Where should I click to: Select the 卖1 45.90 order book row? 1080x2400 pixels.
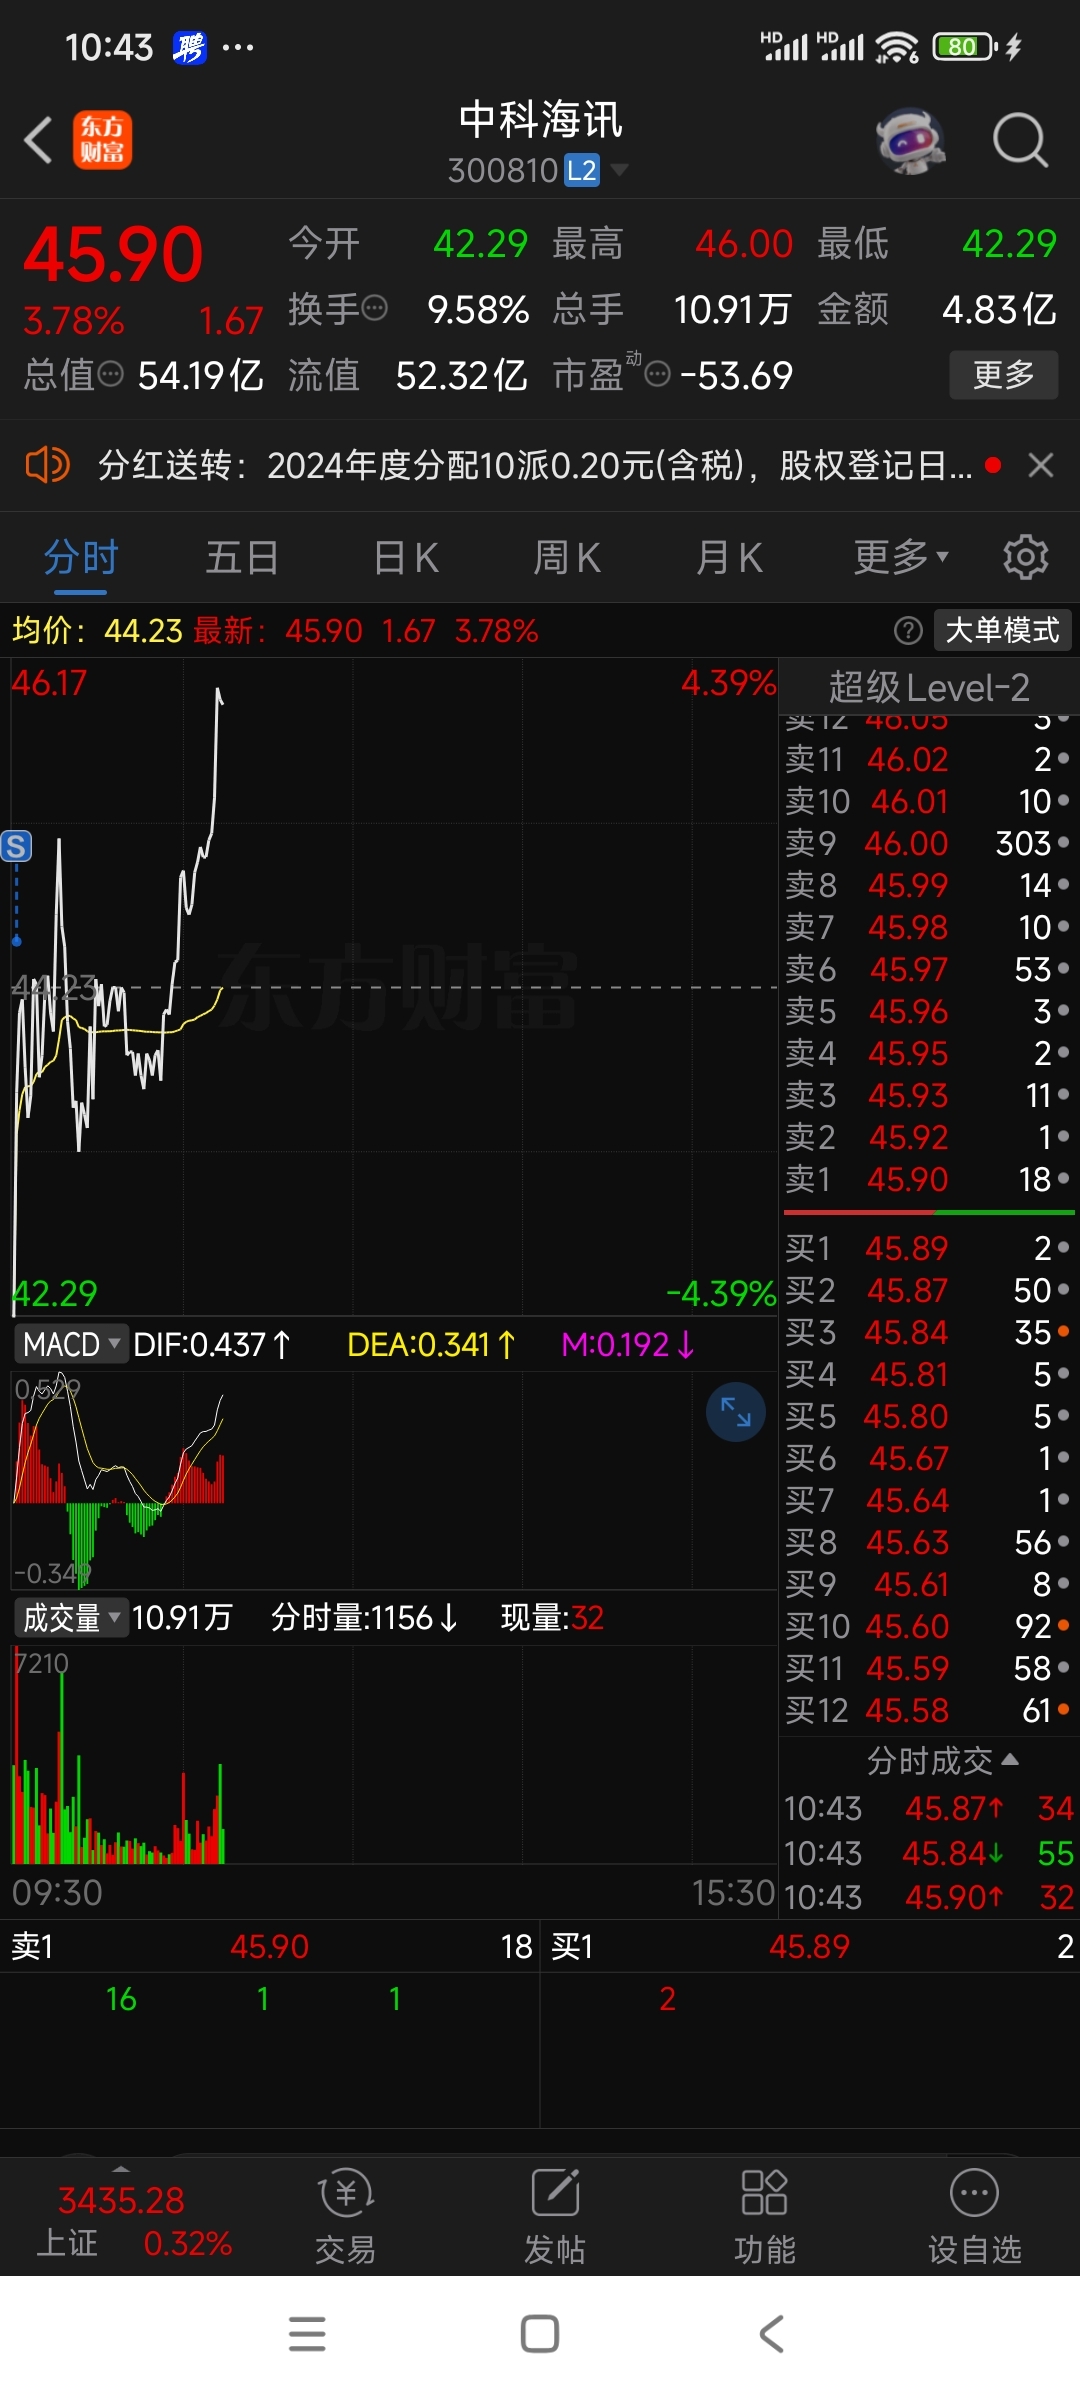pos(928,1179)
